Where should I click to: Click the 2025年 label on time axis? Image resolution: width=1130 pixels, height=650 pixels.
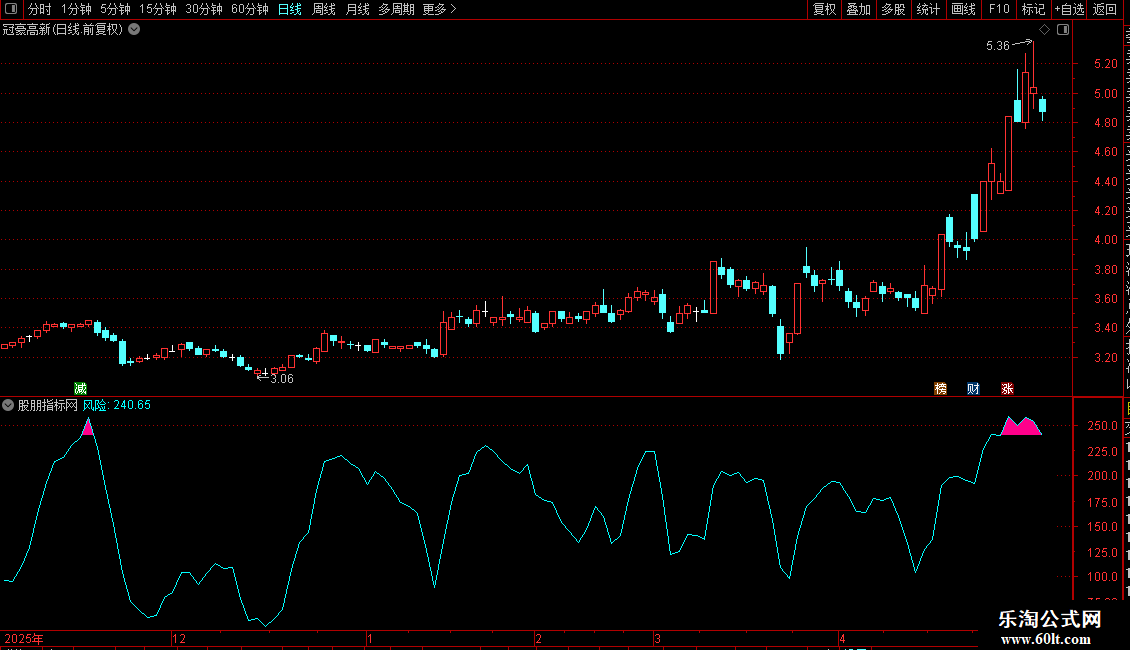point(24,638)
